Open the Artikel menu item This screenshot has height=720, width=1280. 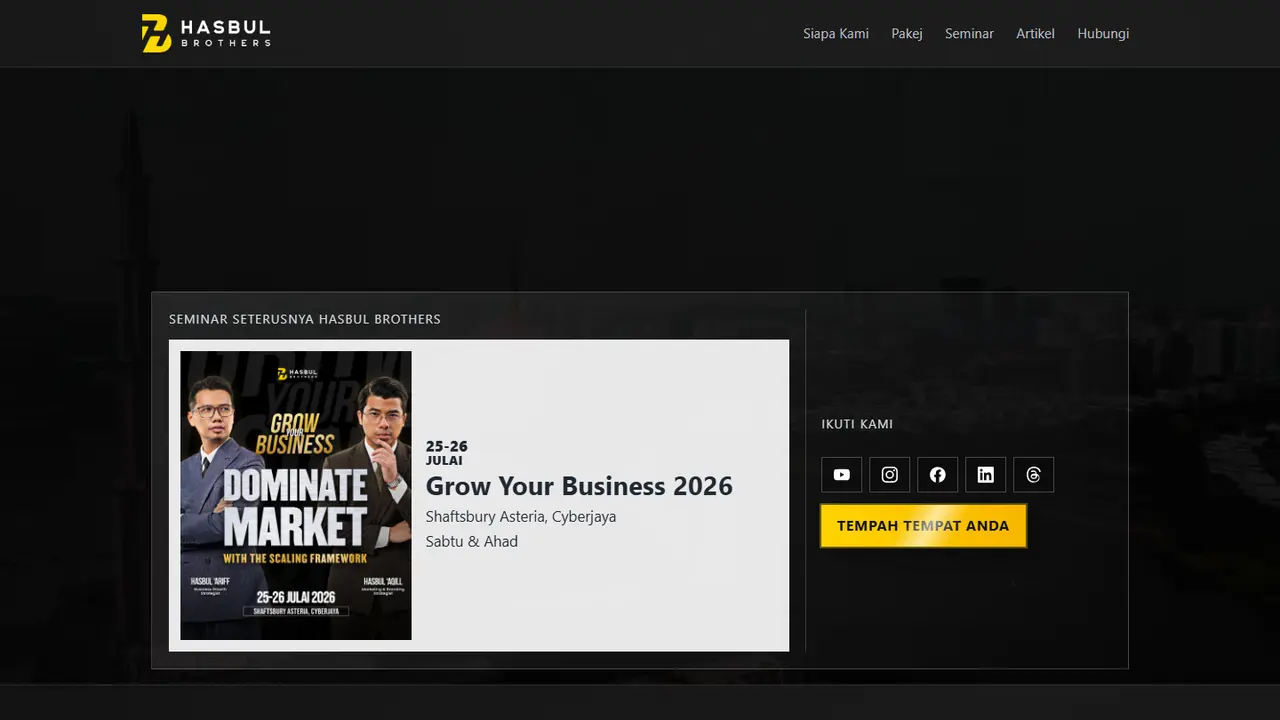pos(1035,34)
